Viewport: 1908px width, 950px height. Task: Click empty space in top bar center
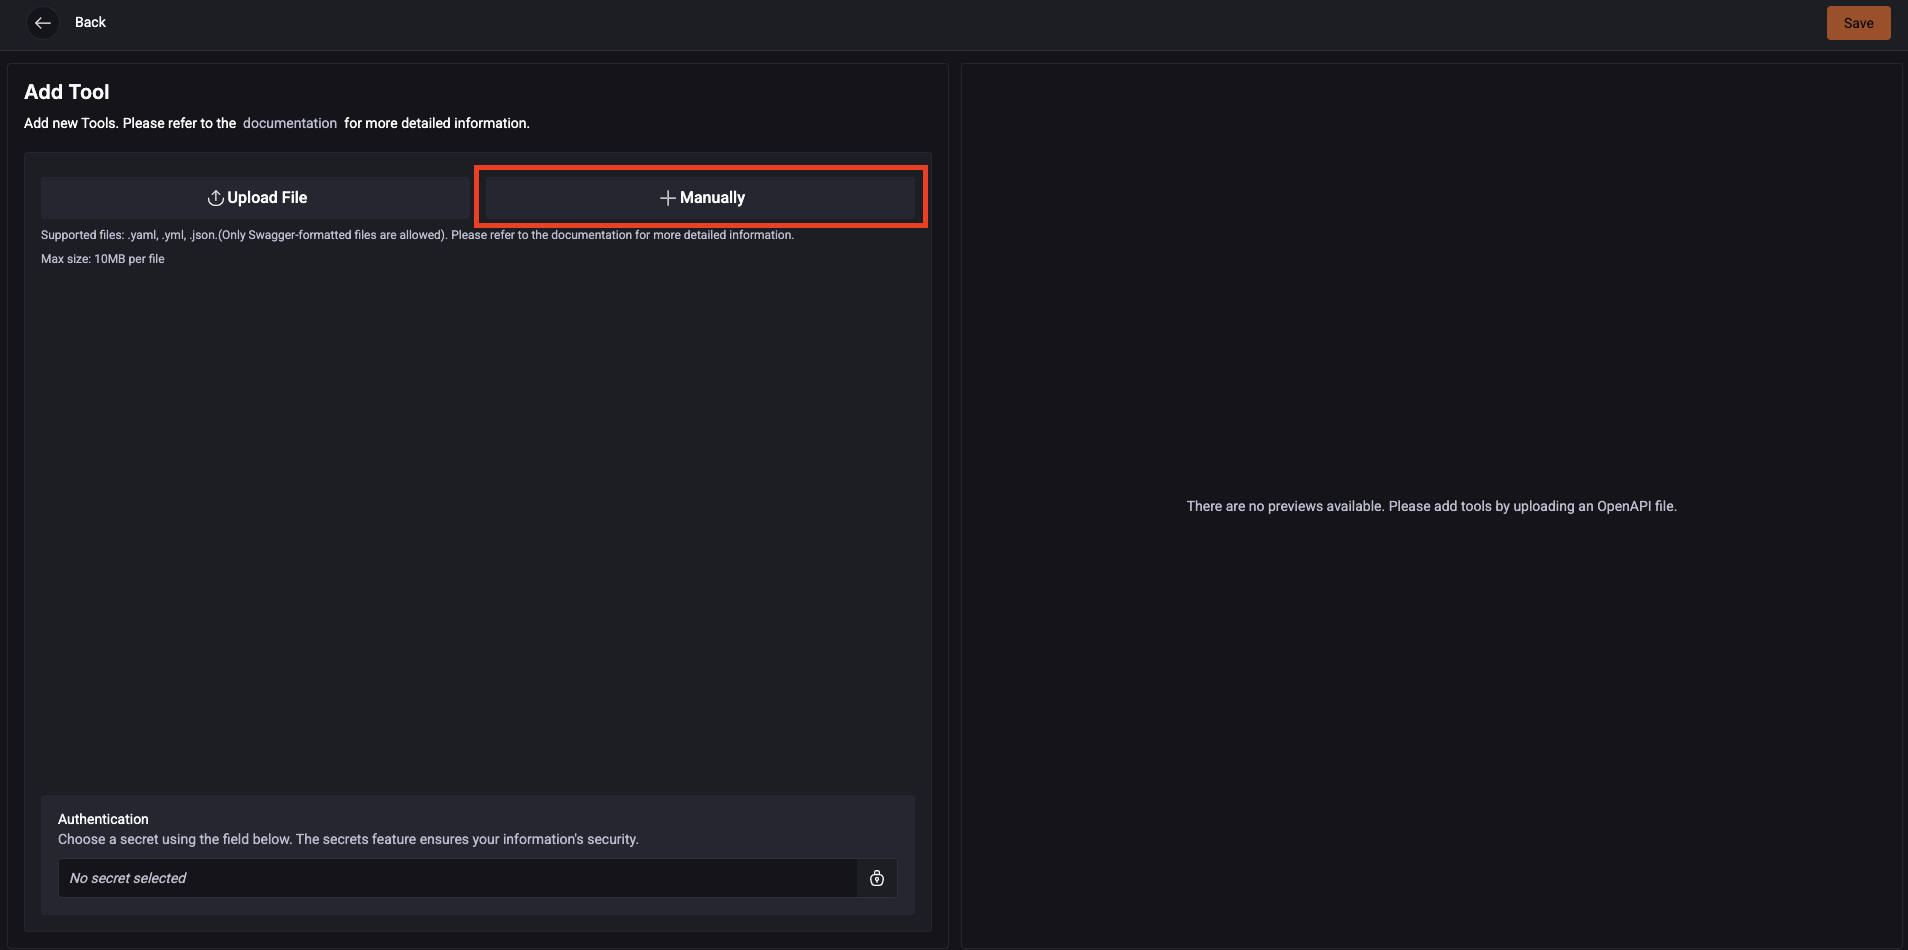coord(950,23)
